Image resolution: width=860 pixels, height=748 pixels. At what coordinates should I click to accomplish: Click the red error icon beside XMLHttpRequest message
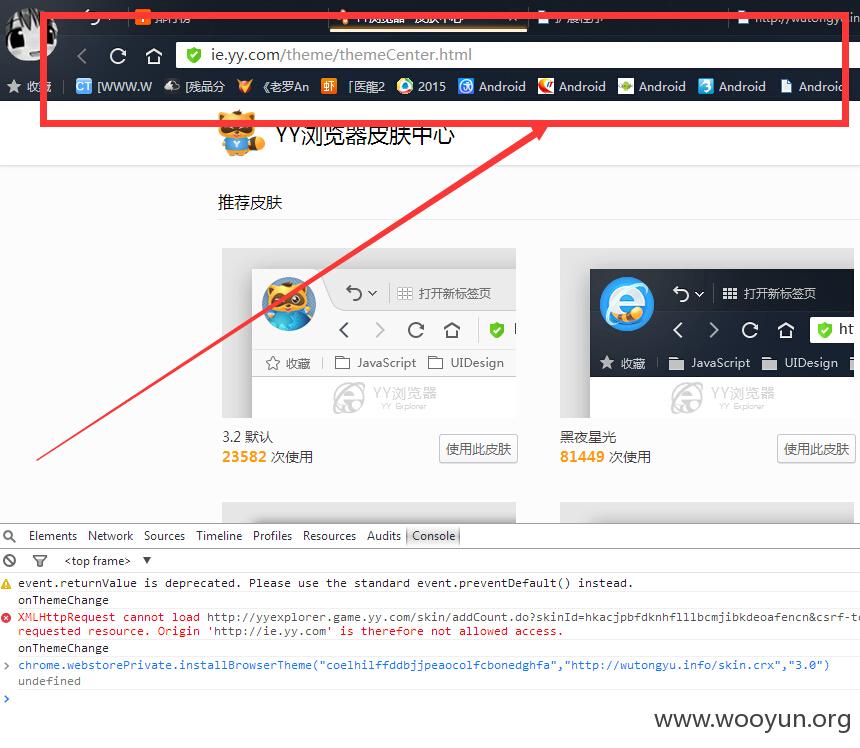pyautogui.click(x=6, y=618)
